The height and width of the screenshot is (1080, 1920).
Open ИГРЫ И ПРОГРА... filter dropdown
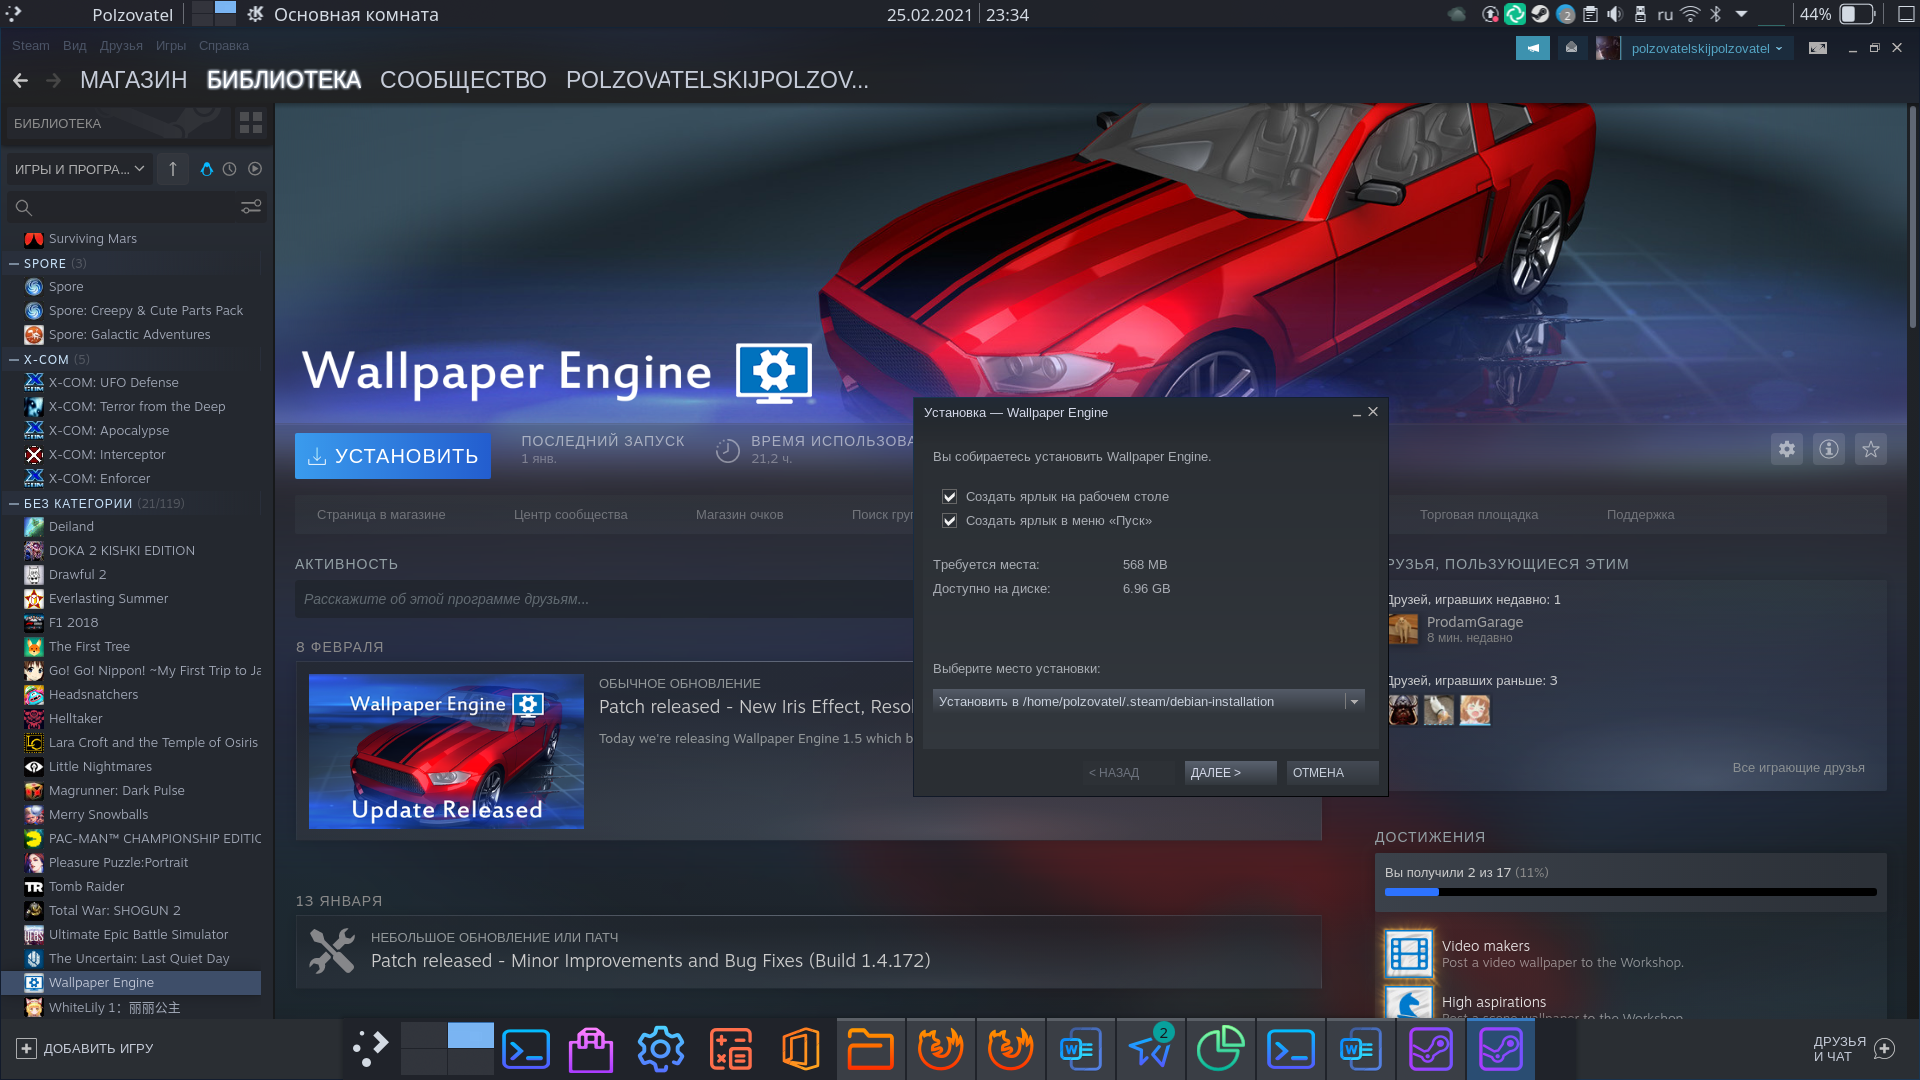click(79, 169)
